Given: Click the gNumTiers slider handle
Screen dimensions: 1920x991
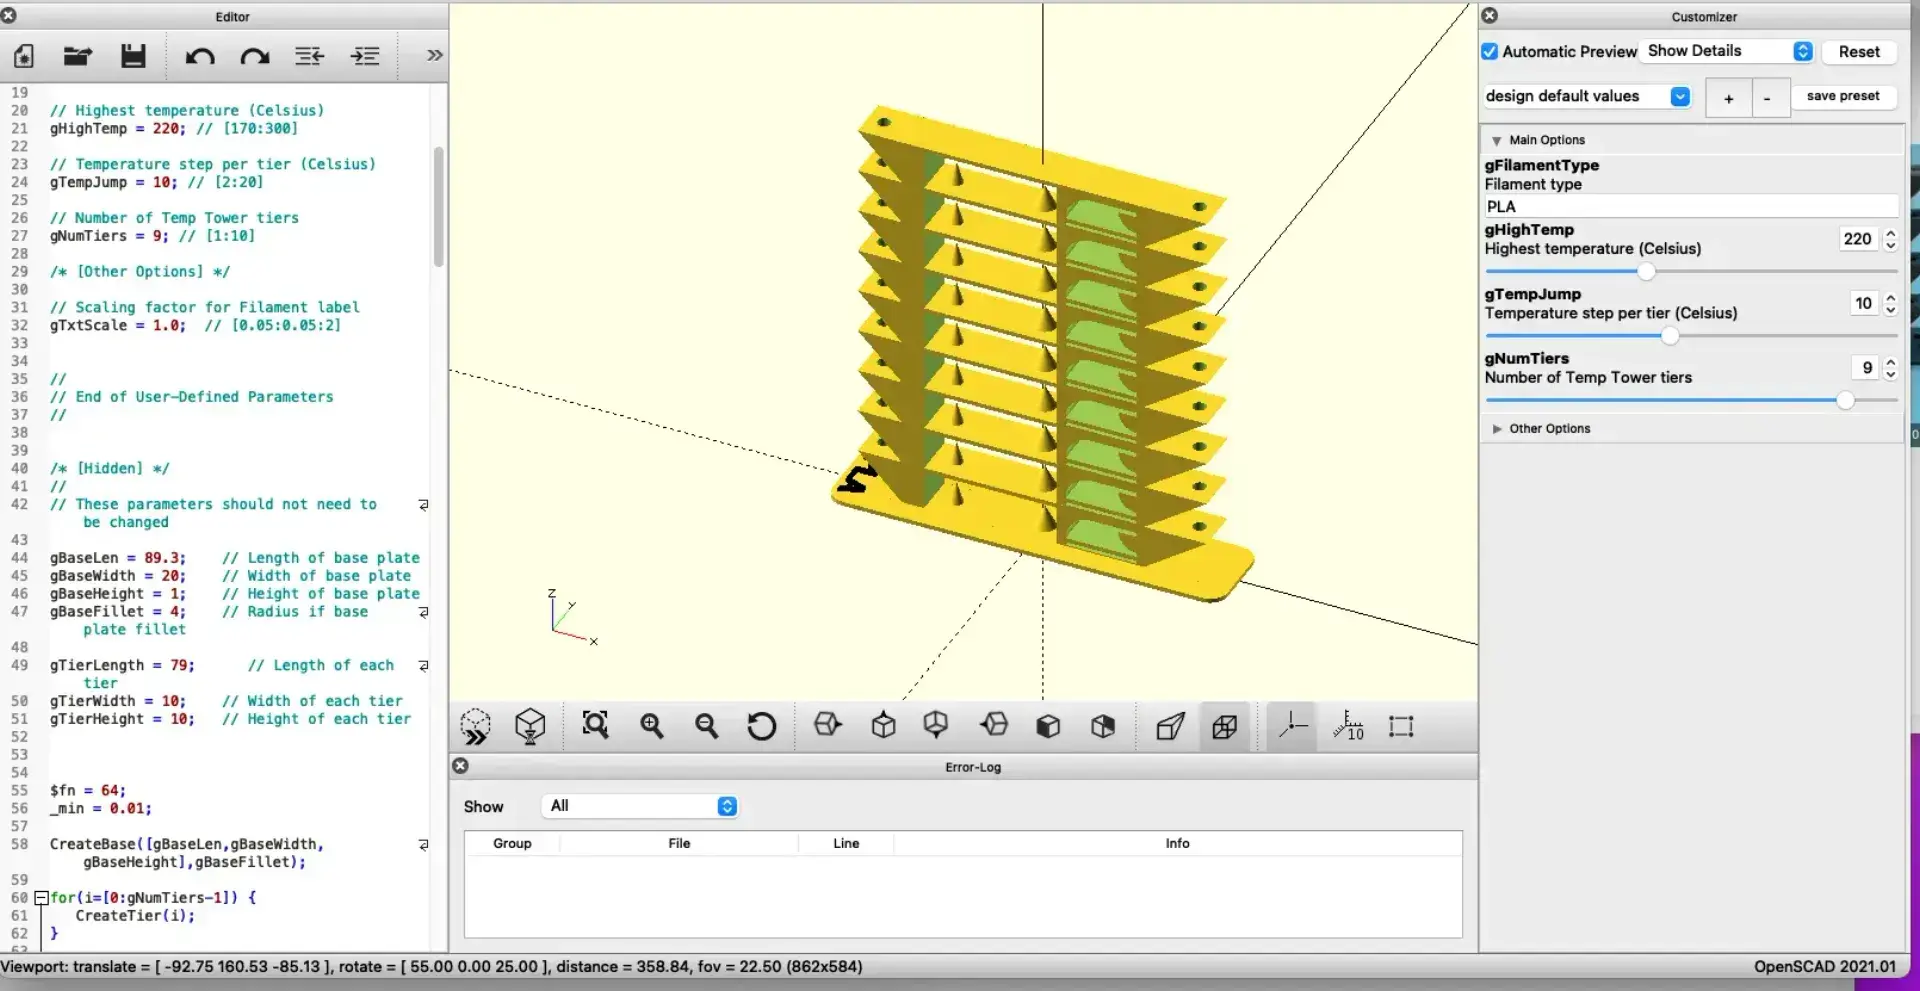Looking at the screenshot, I should pyautogui.click(x=1846, y=400).
